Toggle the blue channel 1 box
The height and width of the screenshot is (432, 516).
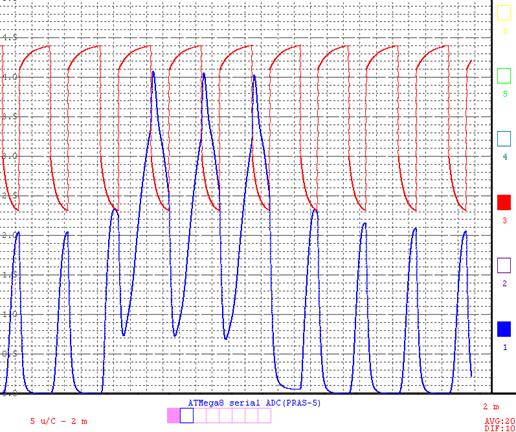click(x=504, y=329)
